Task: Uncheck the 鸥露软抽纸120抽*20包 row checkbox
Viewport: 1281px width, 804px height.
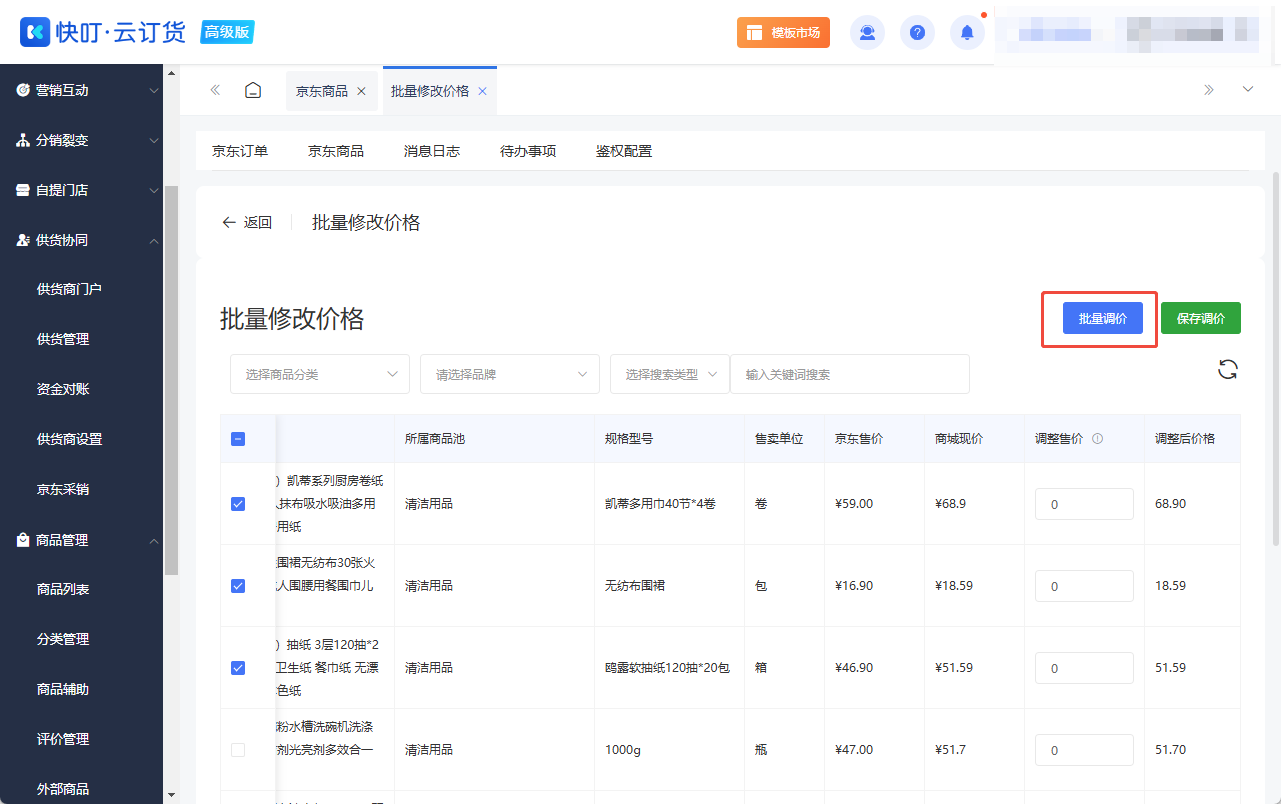Action: (238, 668)
